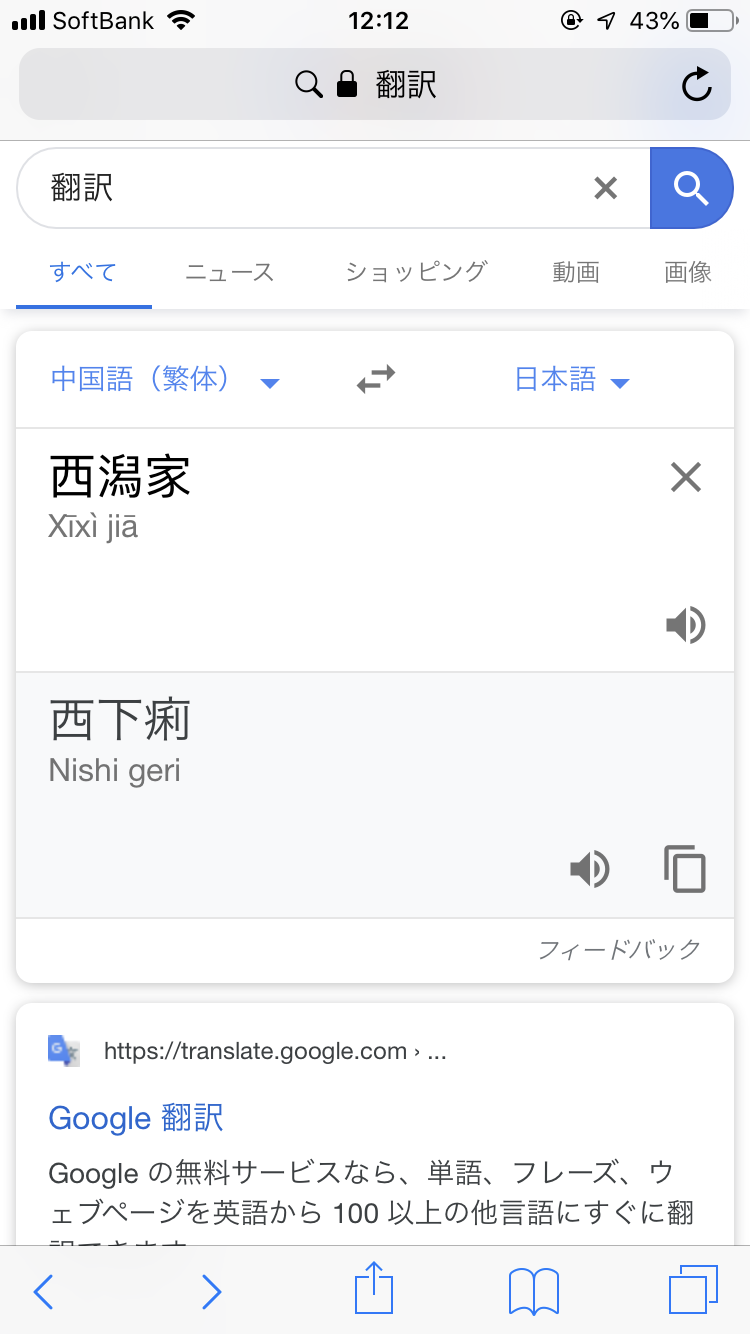Clear the source text 西潟家

coord(686,478)
